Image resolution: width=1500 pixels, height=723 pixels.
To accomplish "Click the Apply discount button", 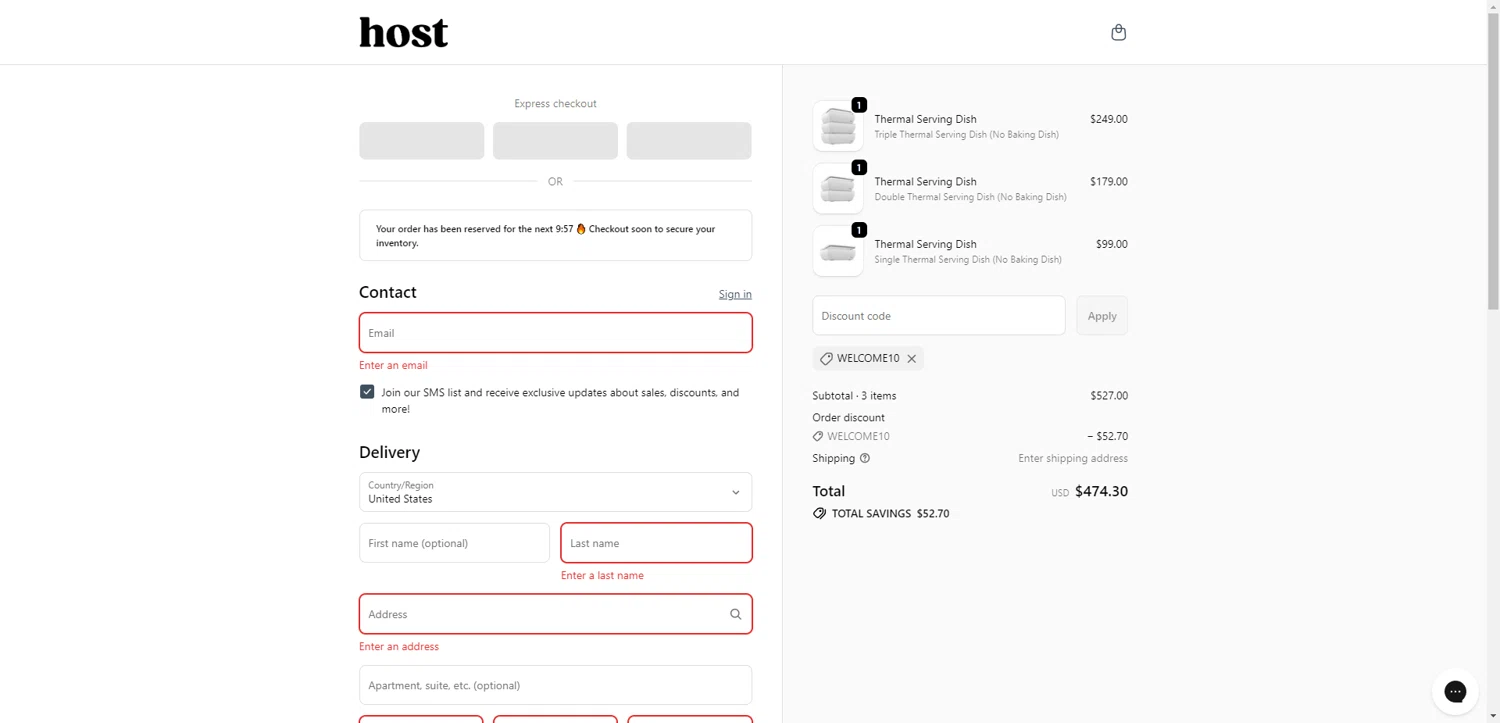I will [x=1102, y=316].
